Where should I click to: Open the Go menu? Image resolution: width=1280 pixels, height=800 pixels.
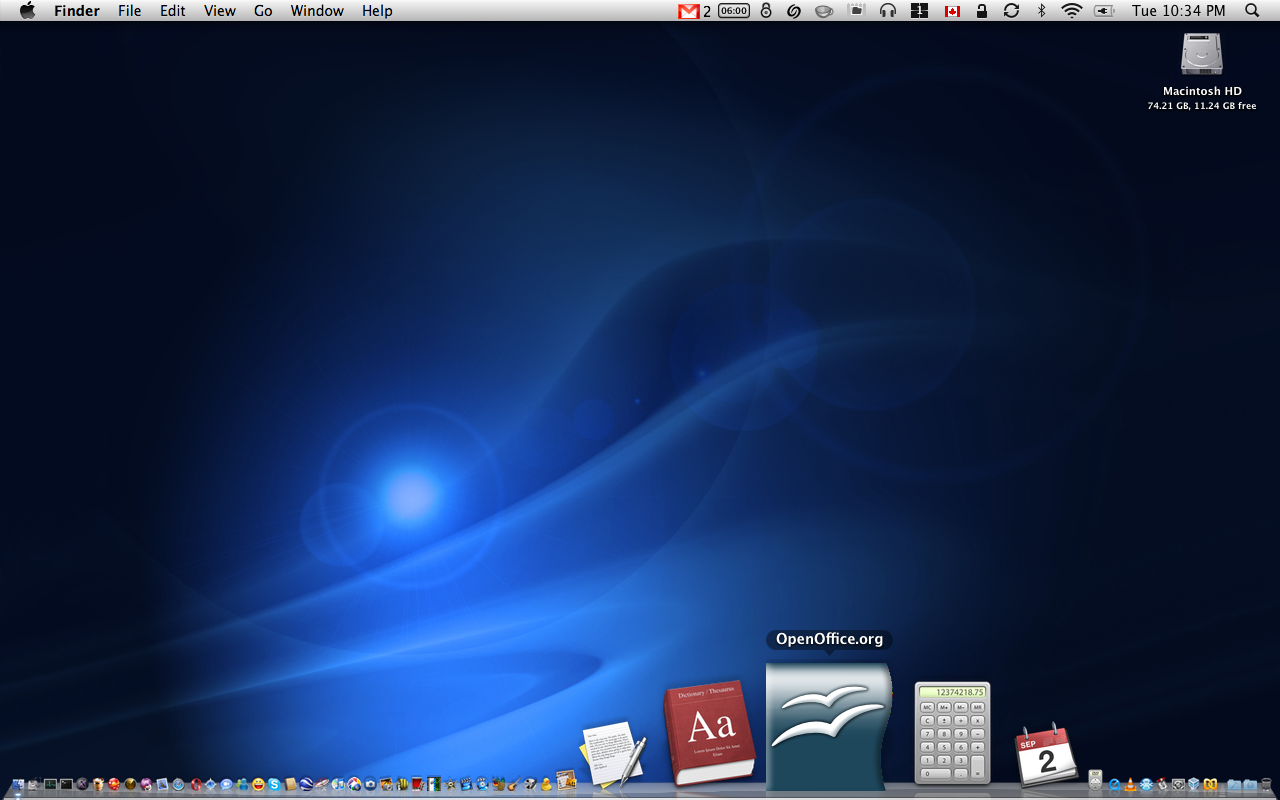click(x=263, y=11)
